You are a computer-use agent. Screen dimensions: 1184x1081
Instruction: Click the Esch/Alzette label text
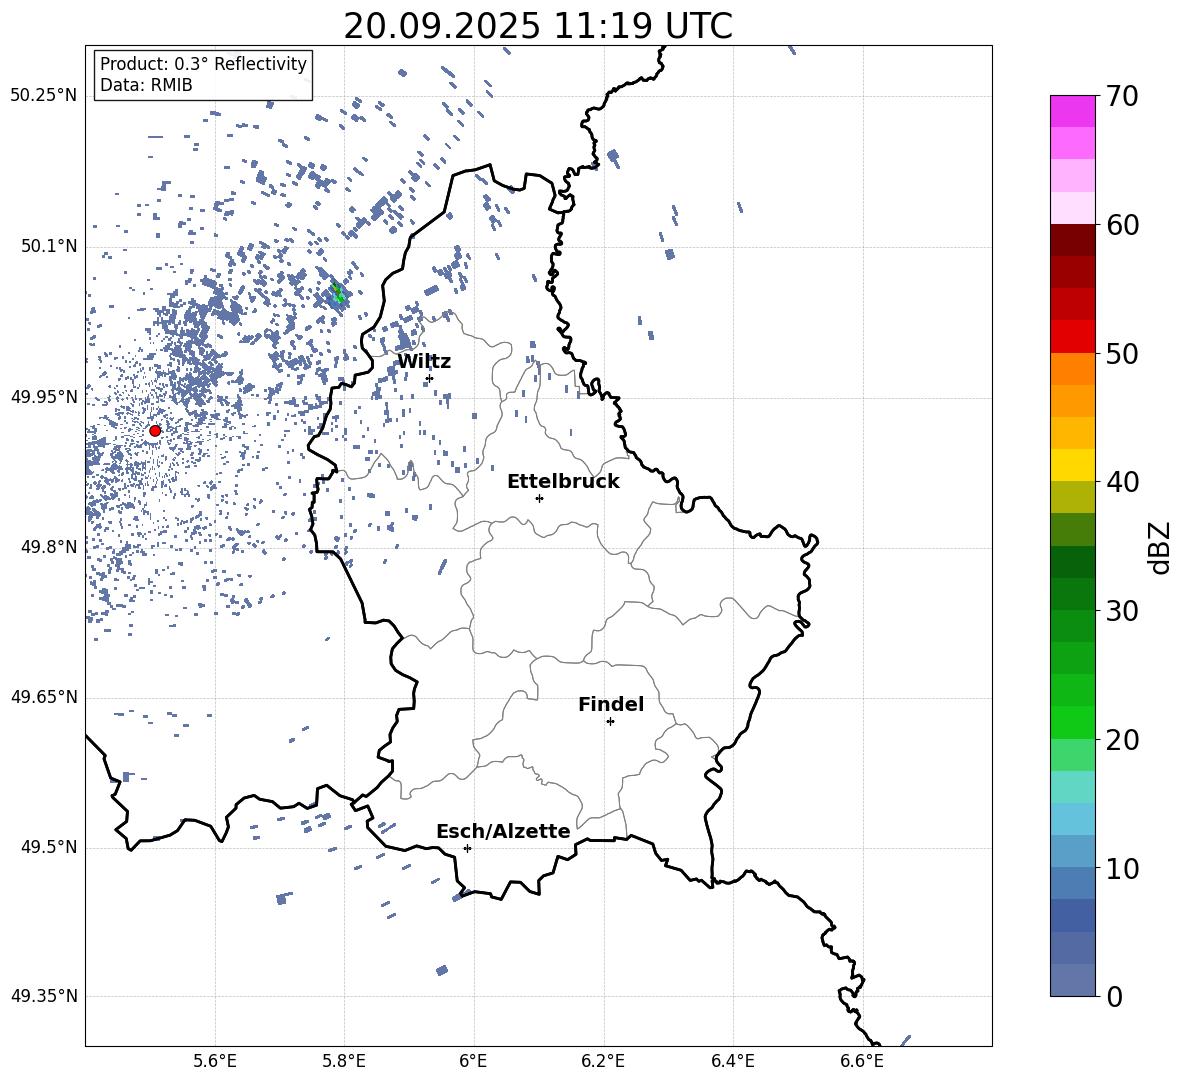503,832
